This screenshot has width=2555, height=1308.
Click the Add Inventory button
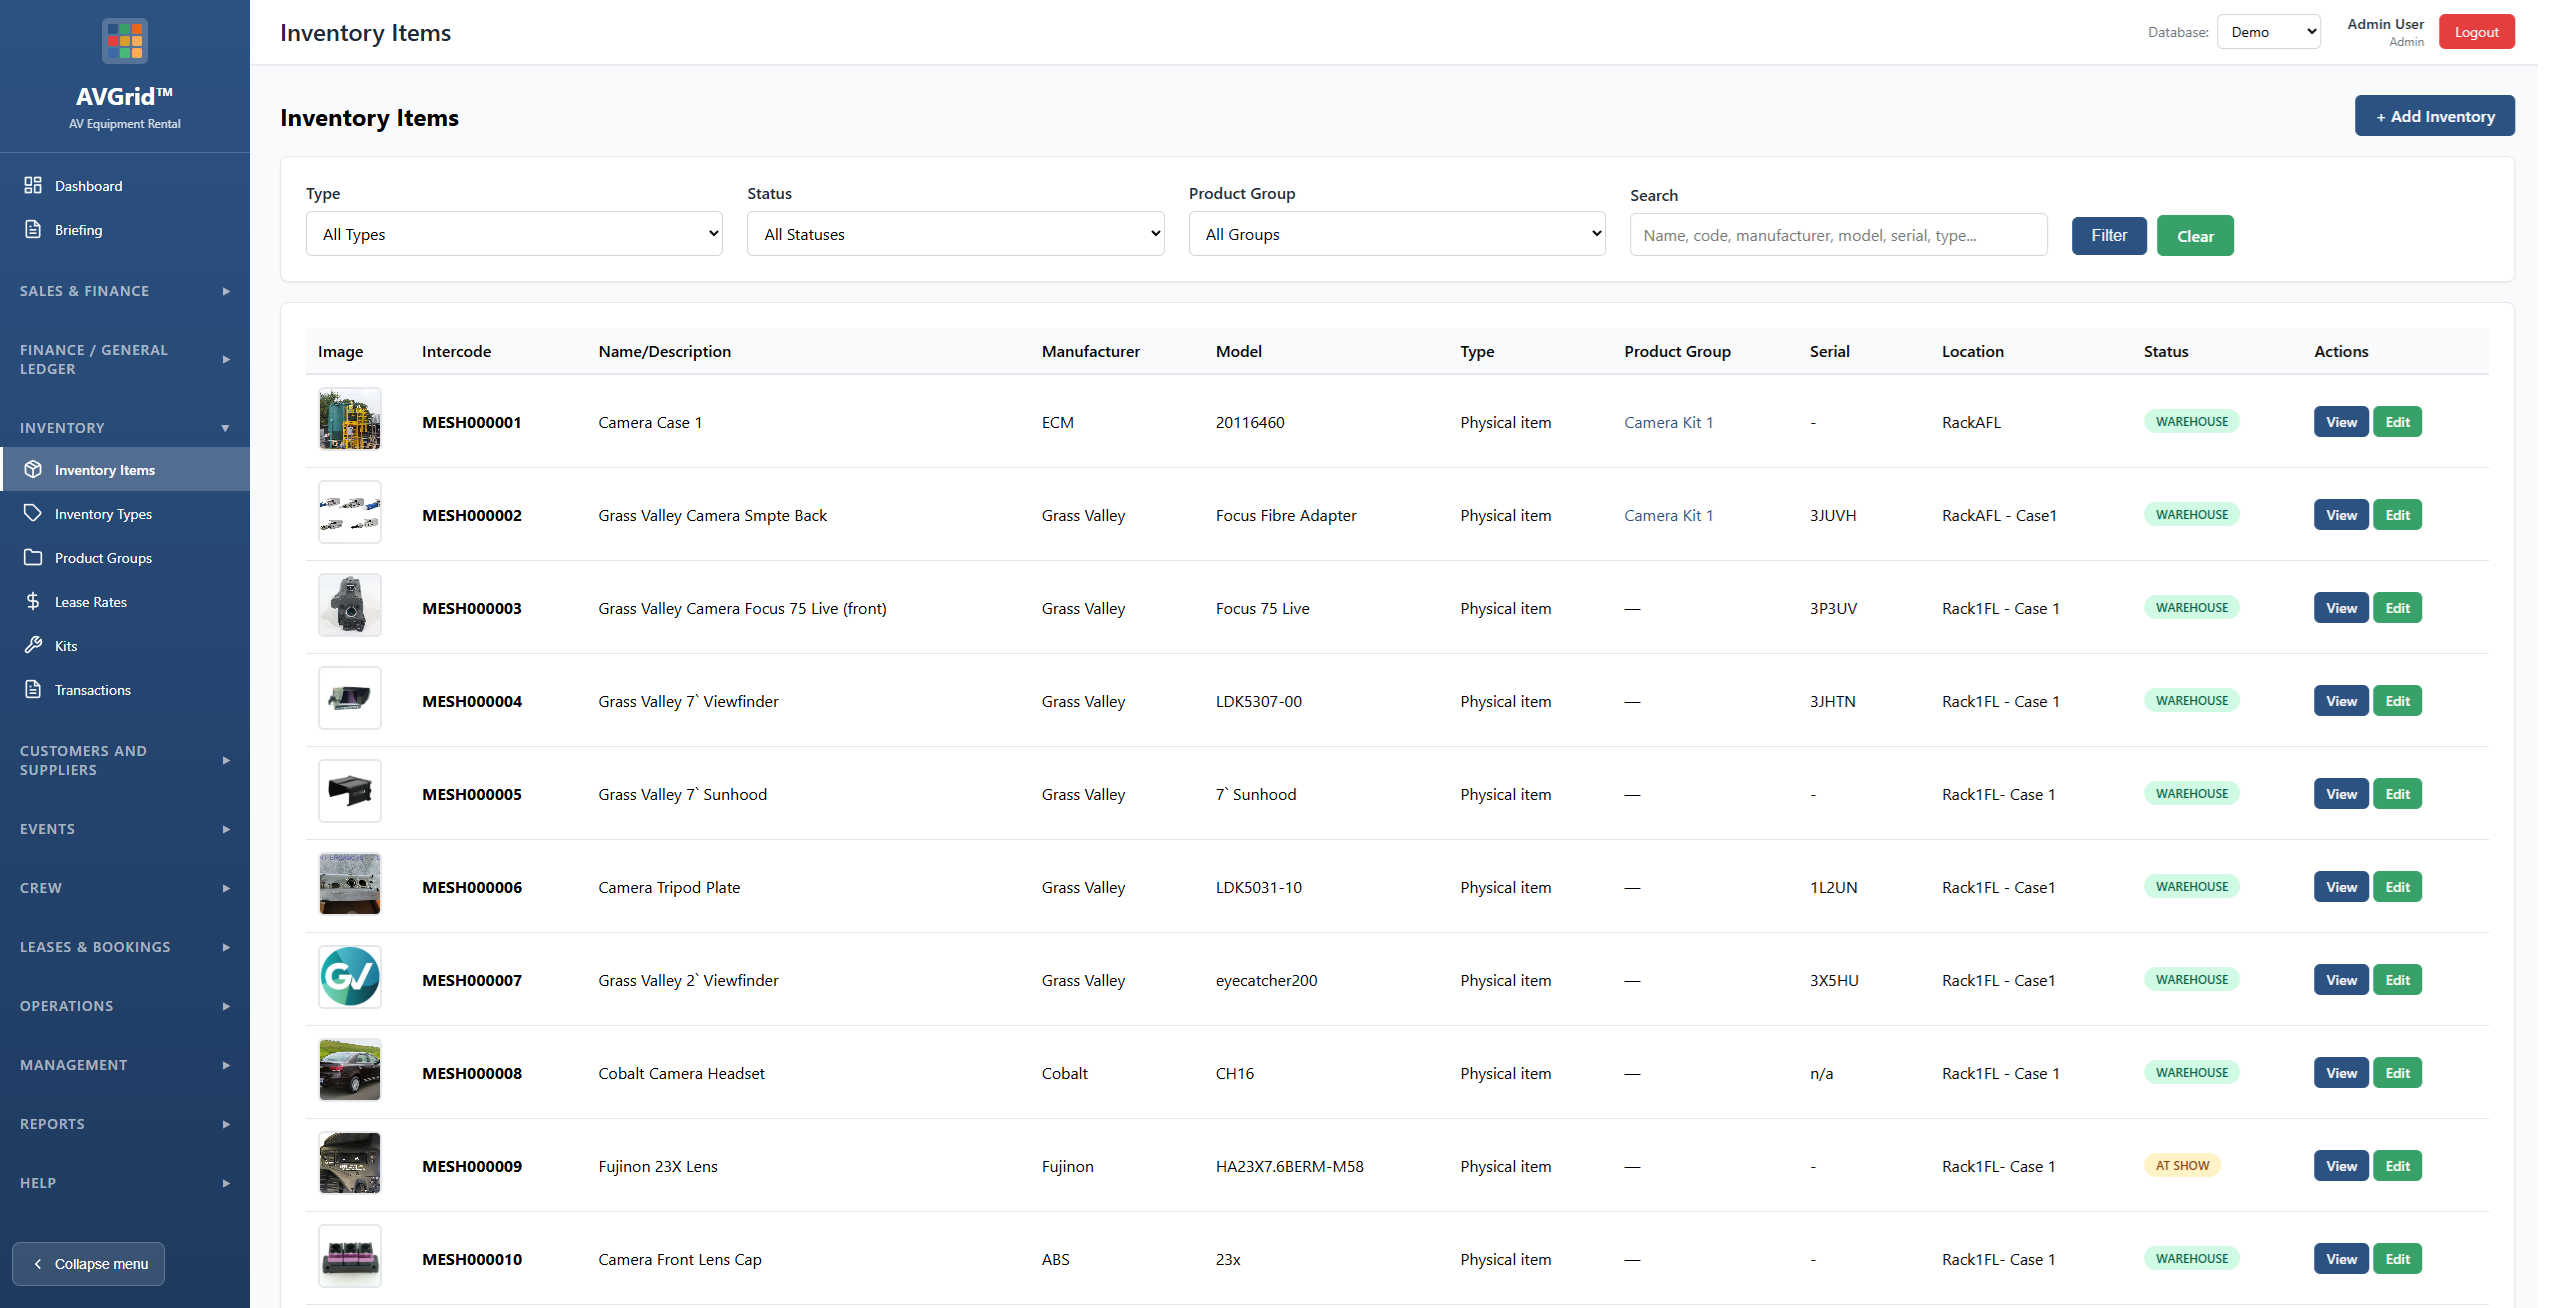[2434, 115]
